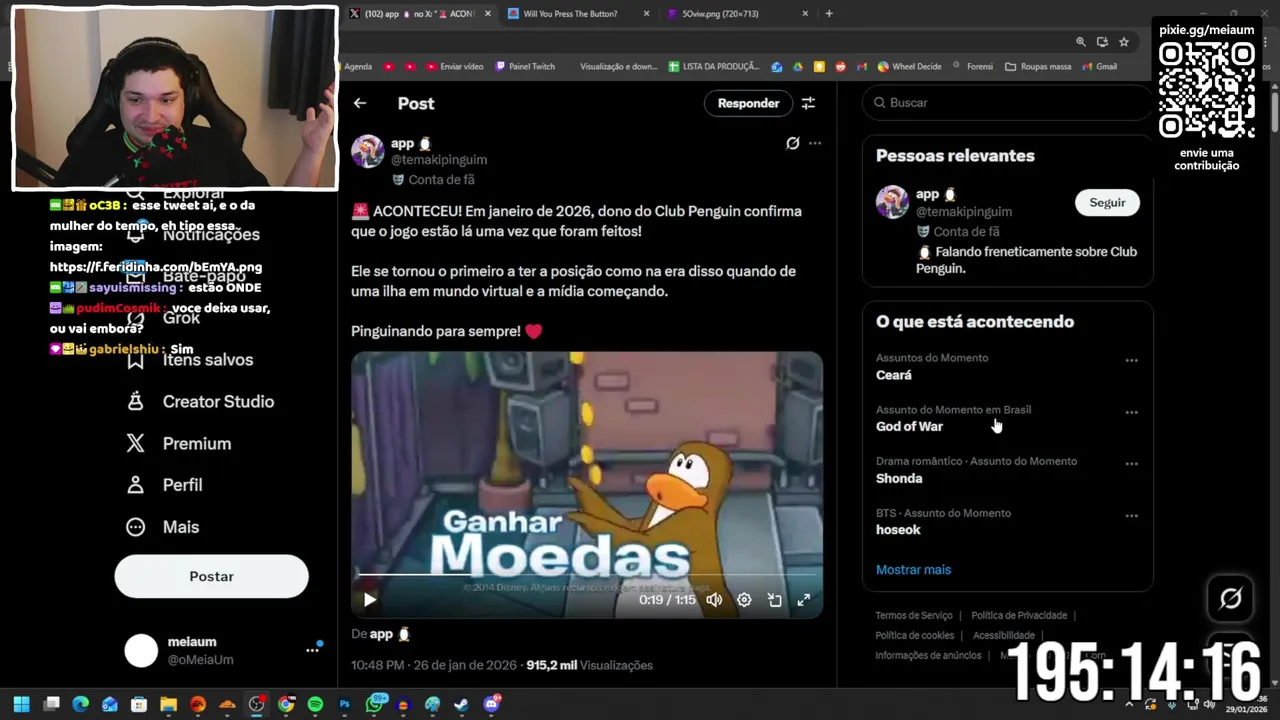Open Steam from the taskbar
Viewport: 1280px width, 720px height.
(461, 704)
